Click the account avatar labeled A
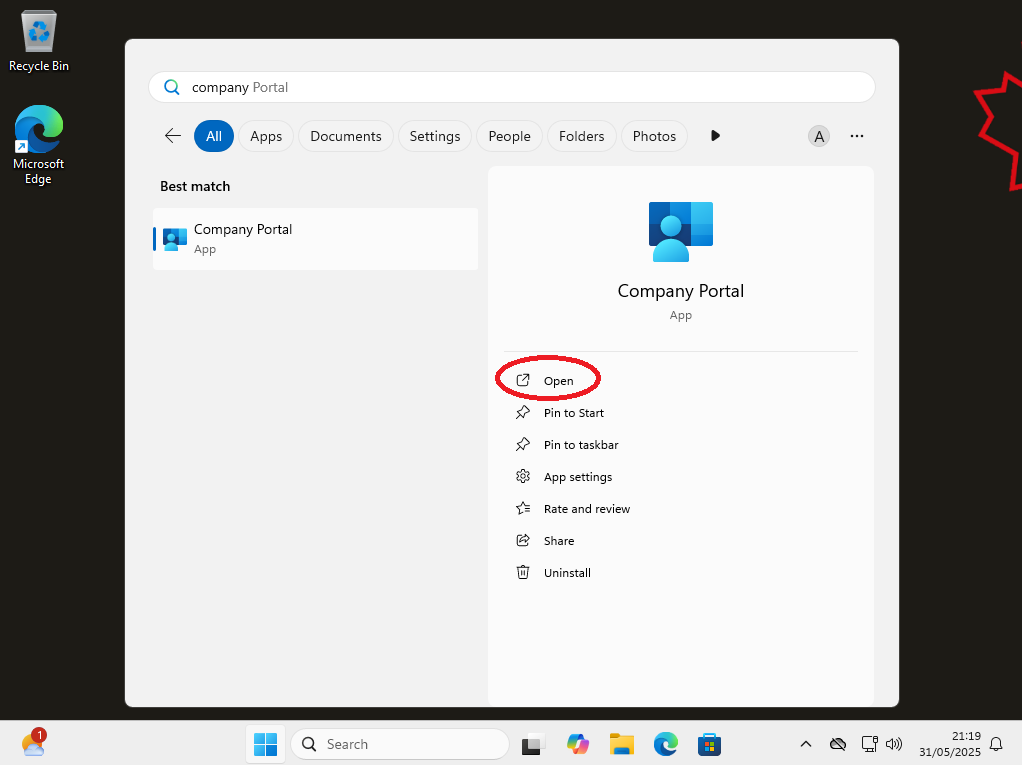The height and width of the screenshot is (765, 1022). (819, 136)
